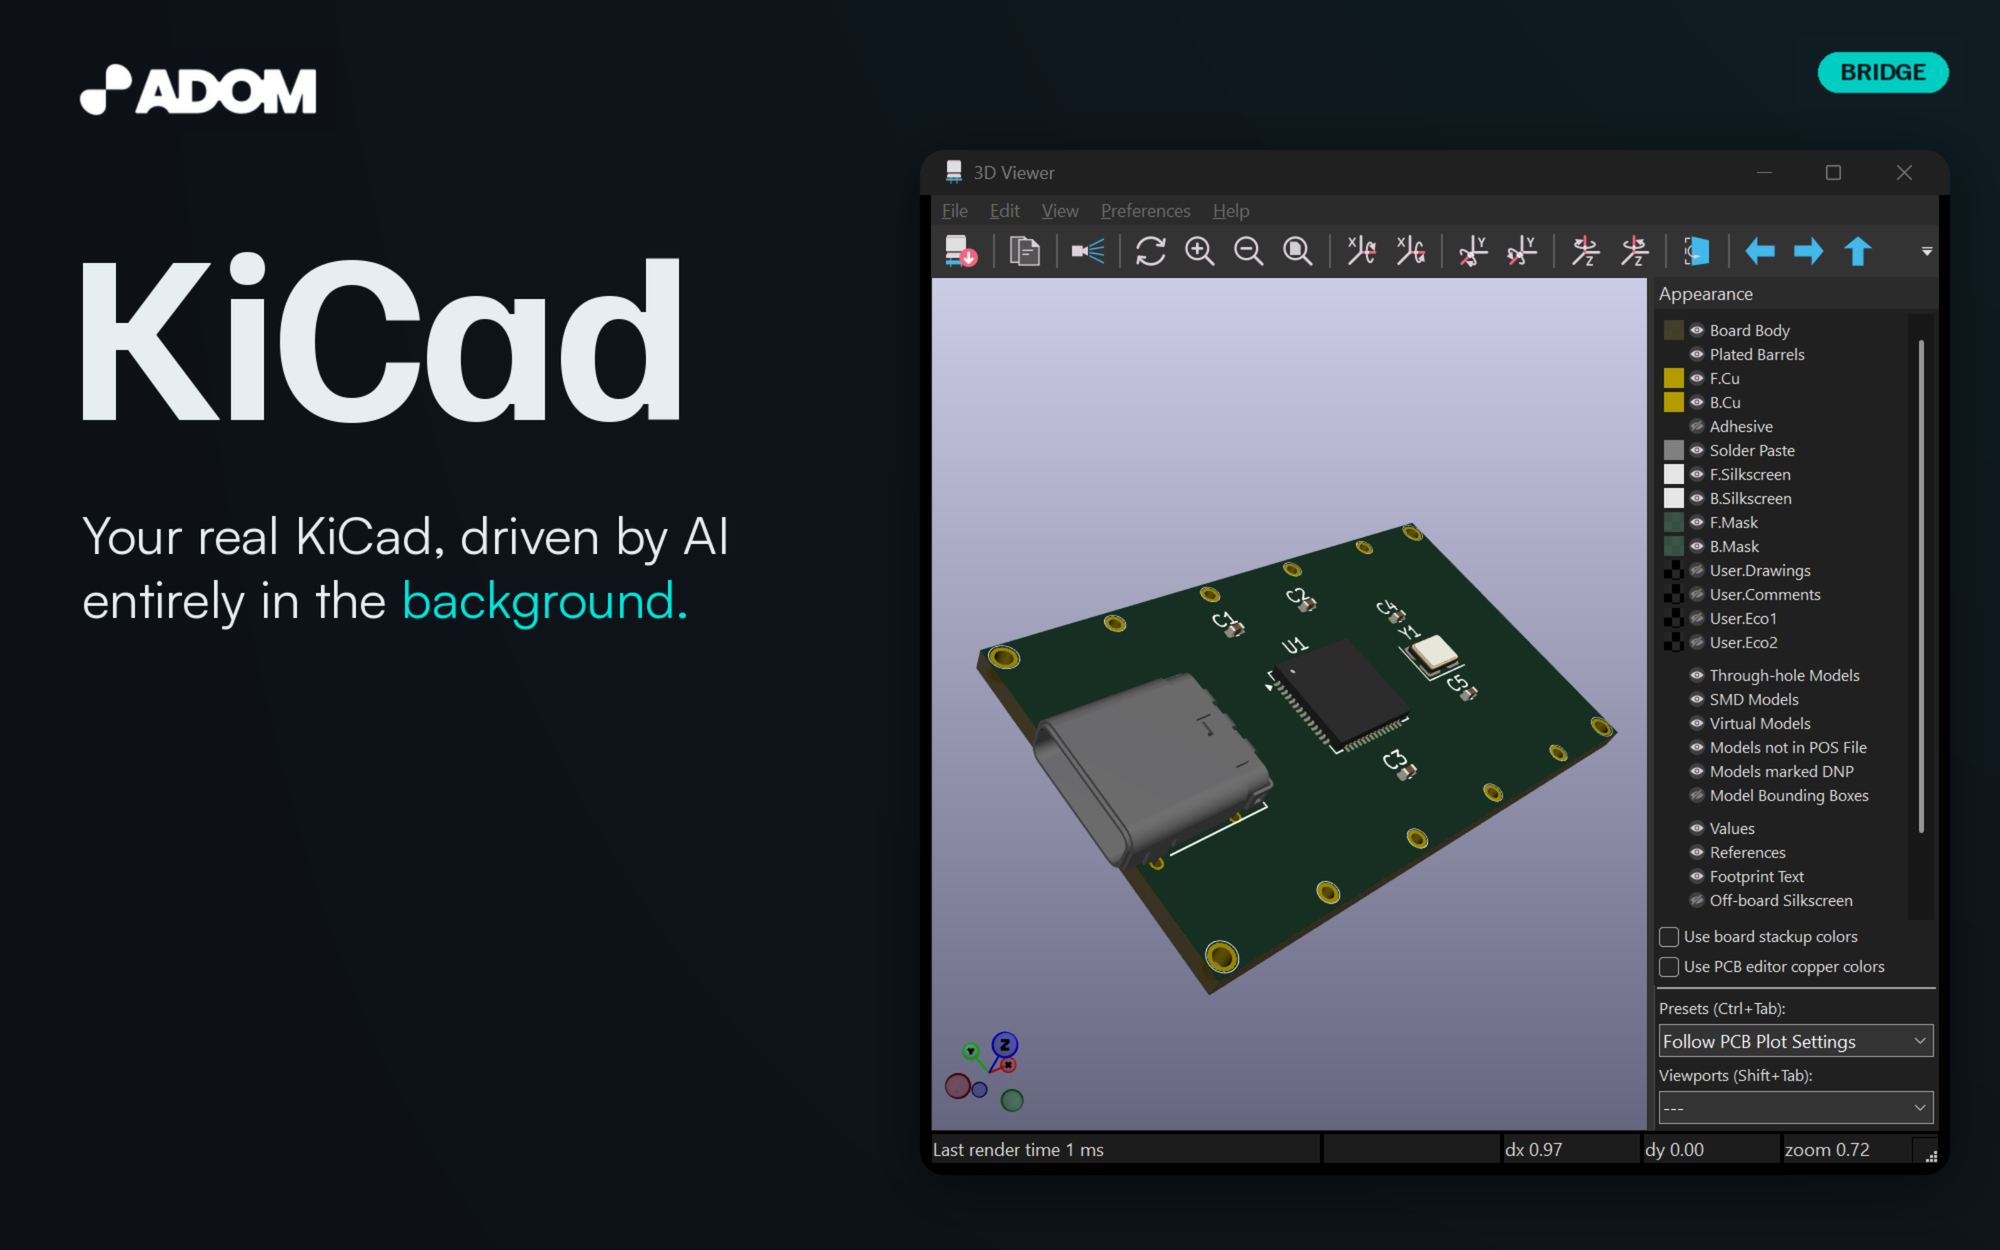2000x1250 pixels.
Task: Show the Adhesive layer eye
Action: pos(1697,426)
